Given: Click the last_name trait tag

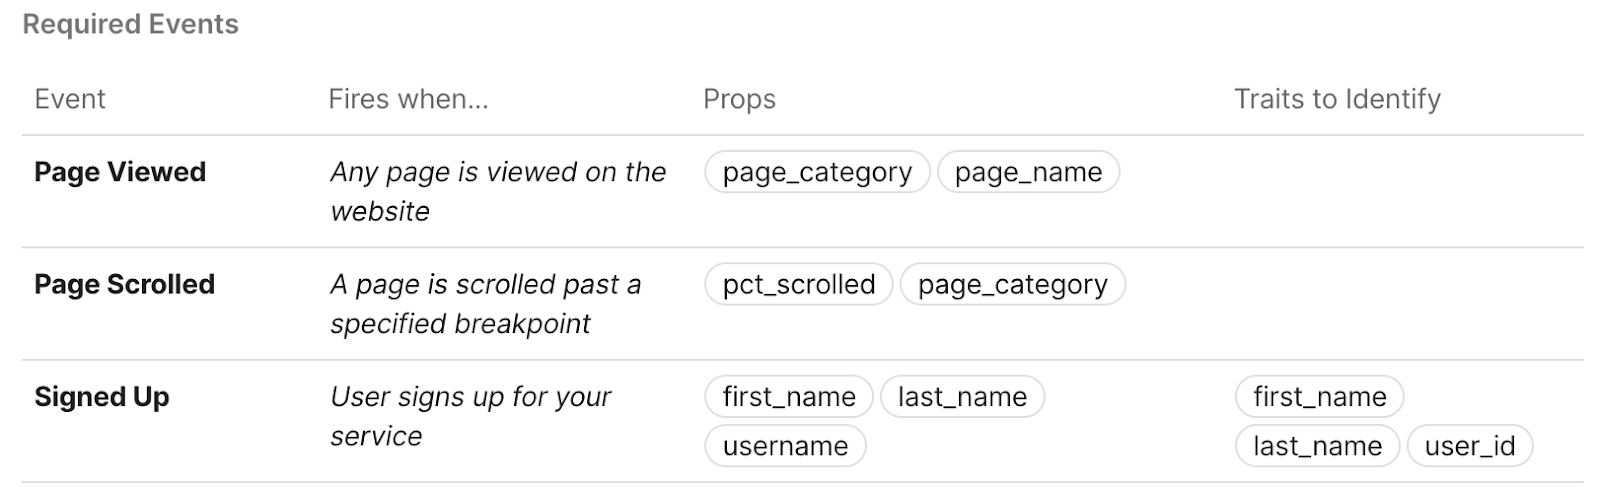Looking at the screenshot, I should click(1317, 445).
